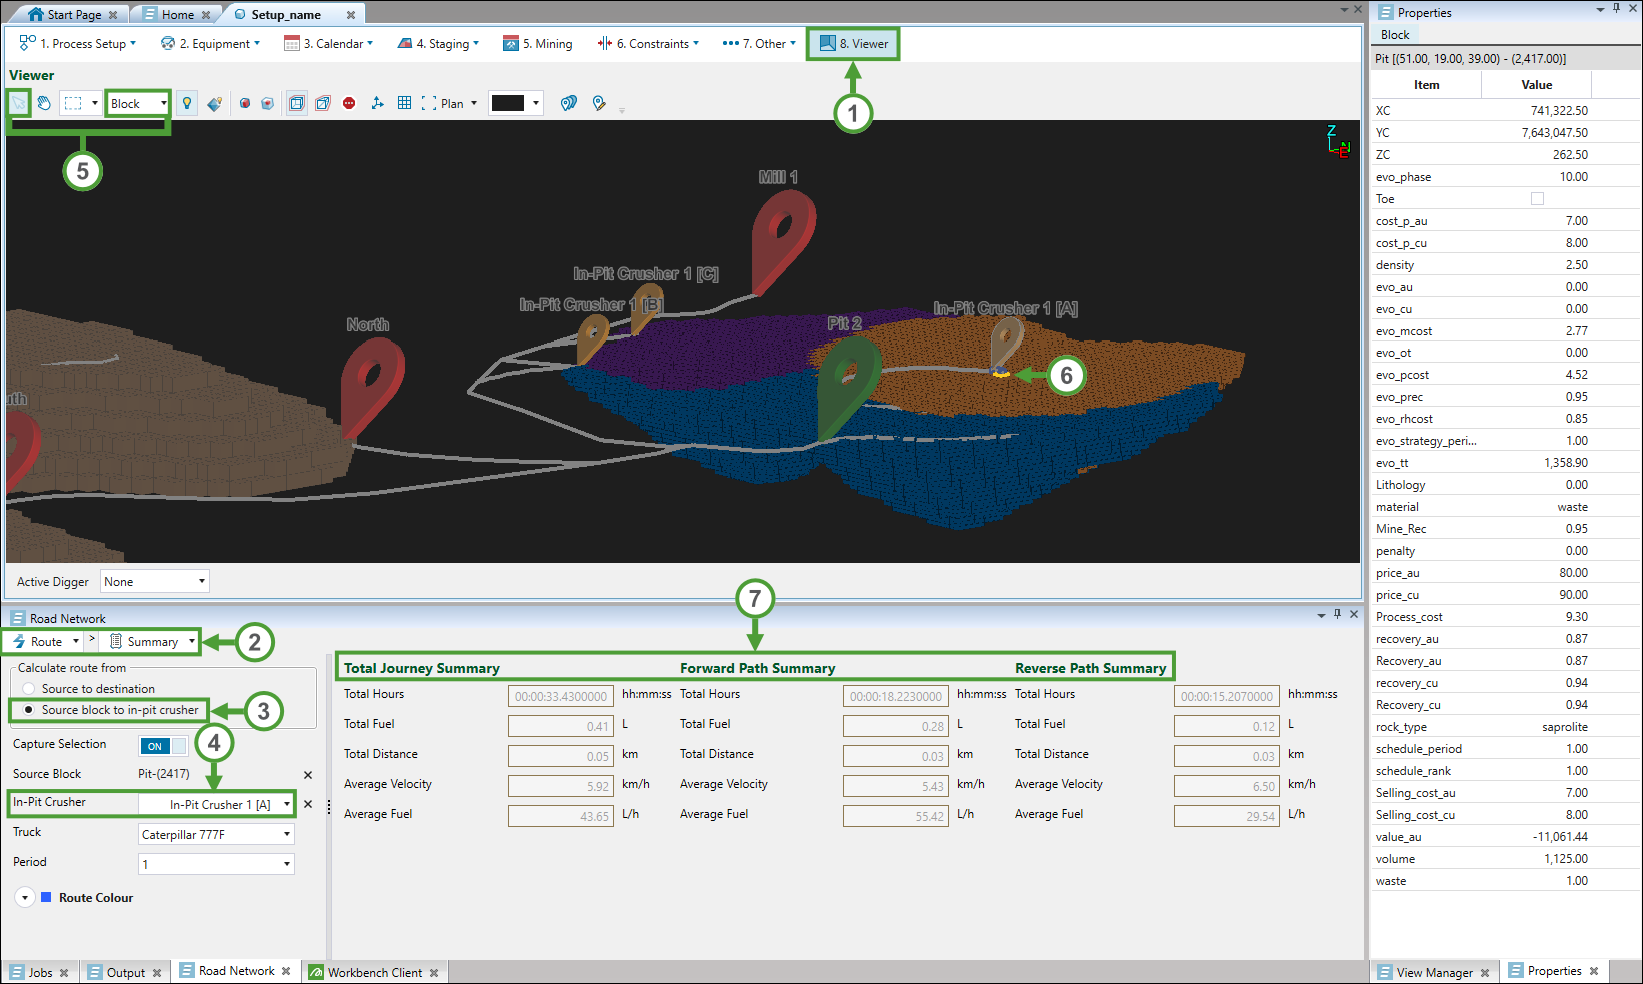The image size is (1643, 984).
Task: Select Source to destination radio option
Action: (29, 689)
